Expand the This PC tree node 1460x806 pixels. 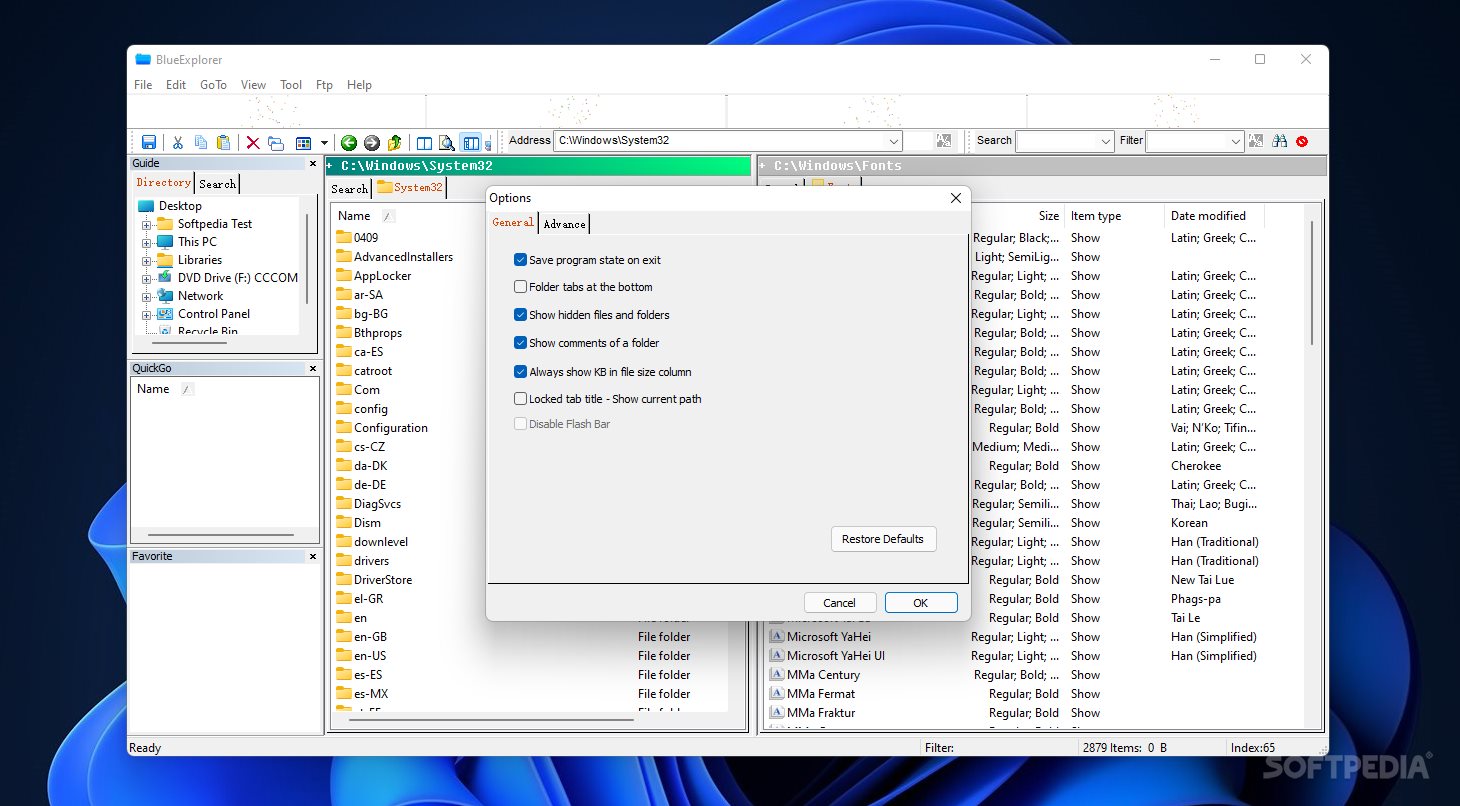tap(147, 242)
